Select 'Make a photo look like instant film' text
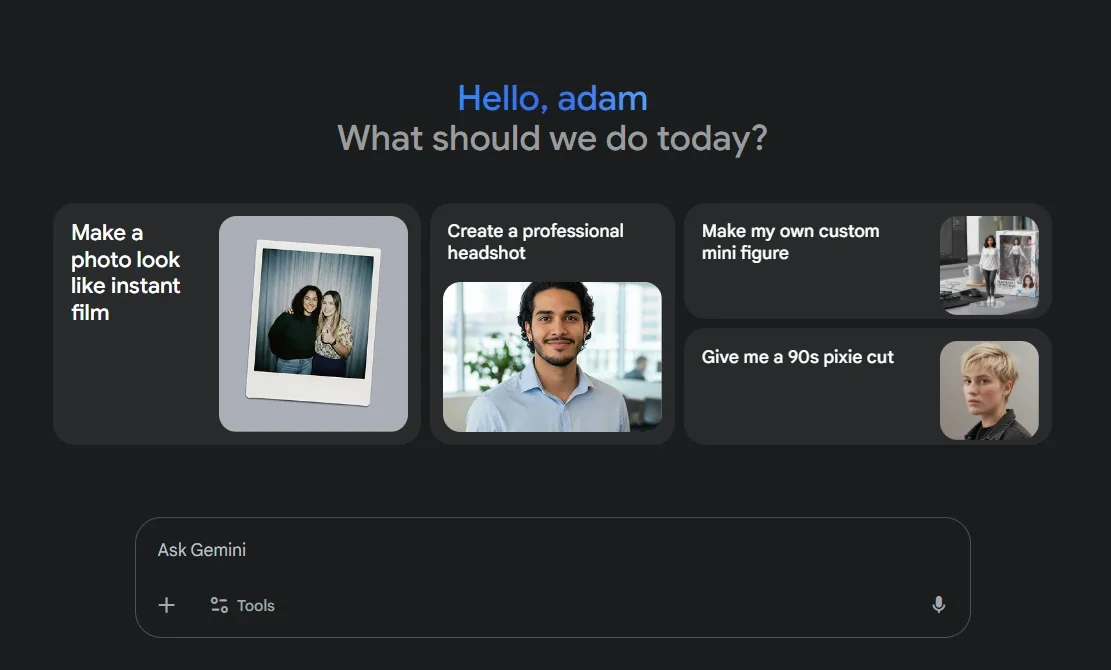This screenshot has height=670, width=1111. coord(125,273)
